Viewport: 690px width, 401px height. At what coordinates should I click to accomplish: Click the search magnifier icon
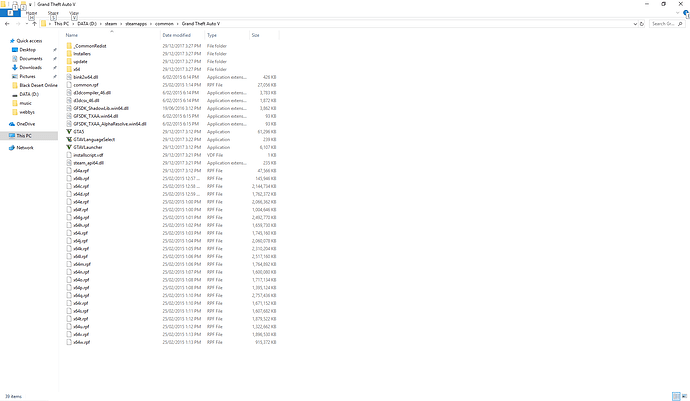point(680,24)
